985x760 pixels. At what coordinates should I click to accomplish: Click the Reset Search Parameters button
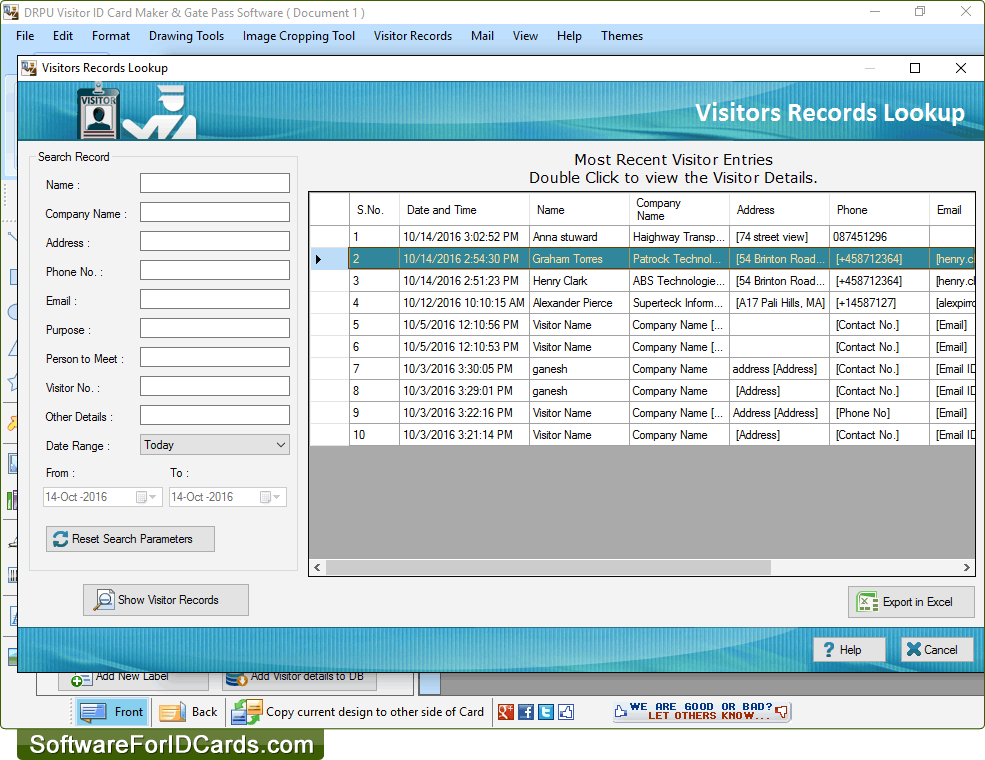coord(130,539)
